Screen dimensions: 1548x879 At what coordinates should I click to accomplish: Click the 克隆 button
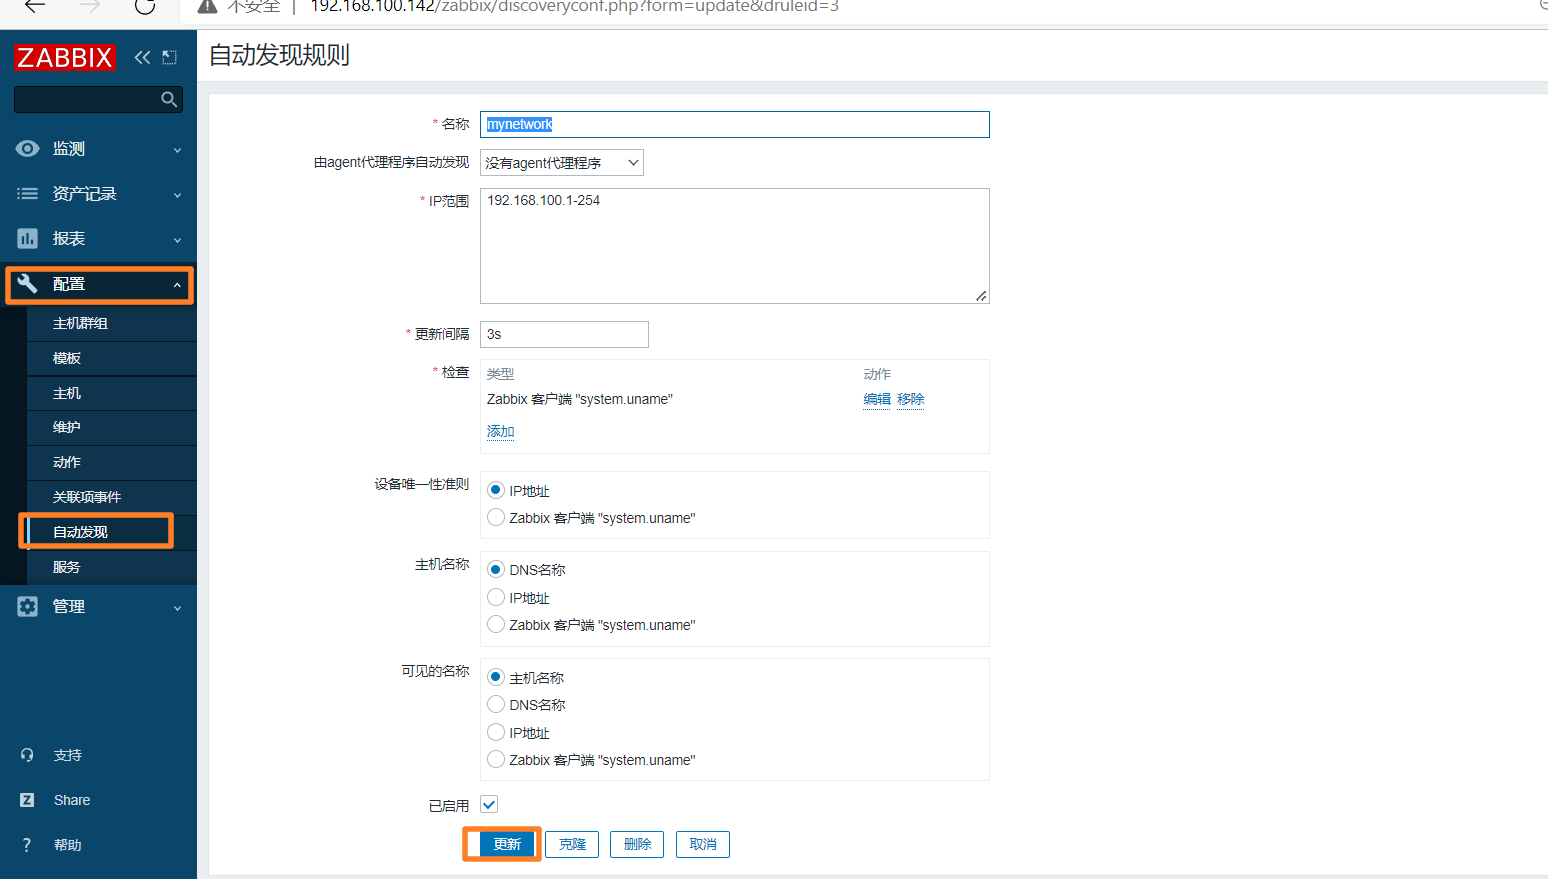point(572,844)
